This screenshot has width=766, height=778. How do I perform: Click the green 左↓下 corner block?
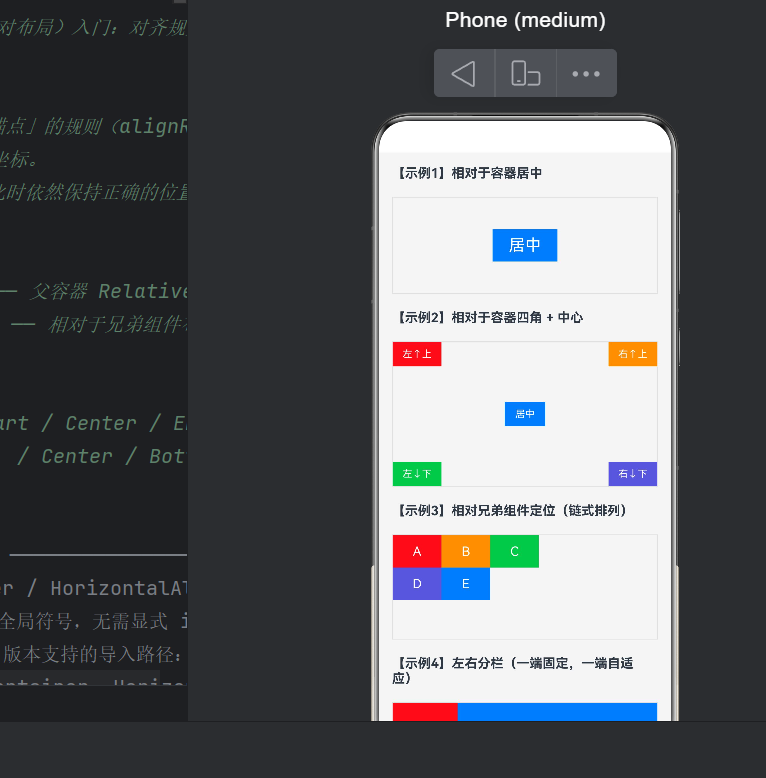point(417,474)
